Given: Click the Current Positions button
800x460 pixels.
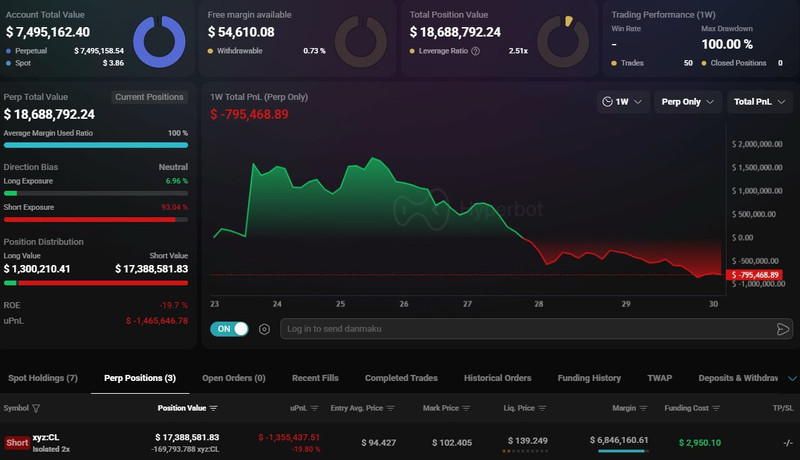Looking at the screenshot, I should 149,97.
